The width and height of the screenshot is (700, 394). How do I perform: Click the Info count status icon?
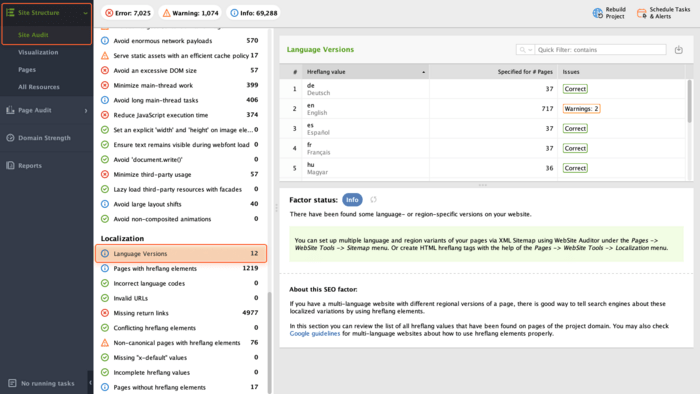tap(234, 13)
